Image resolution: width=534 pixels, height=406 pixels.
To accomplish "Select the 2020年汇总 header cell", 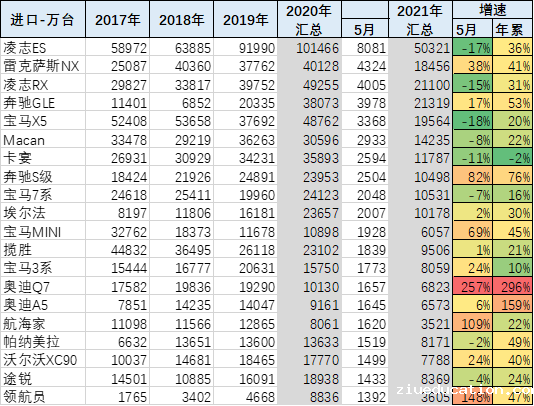I will [310, 19].
